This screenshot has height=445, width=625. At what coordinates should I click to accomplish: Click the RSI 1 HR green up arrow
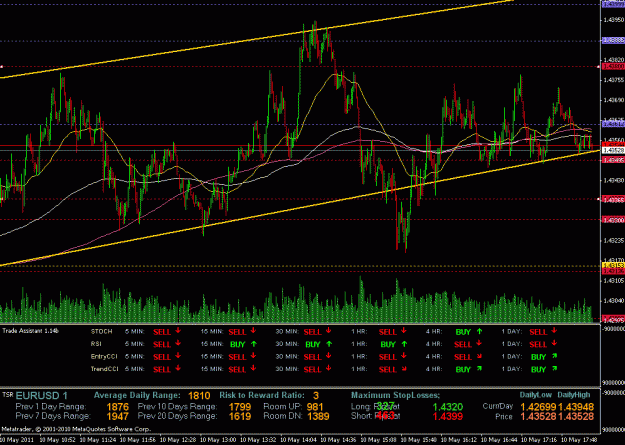pos(404,343)
